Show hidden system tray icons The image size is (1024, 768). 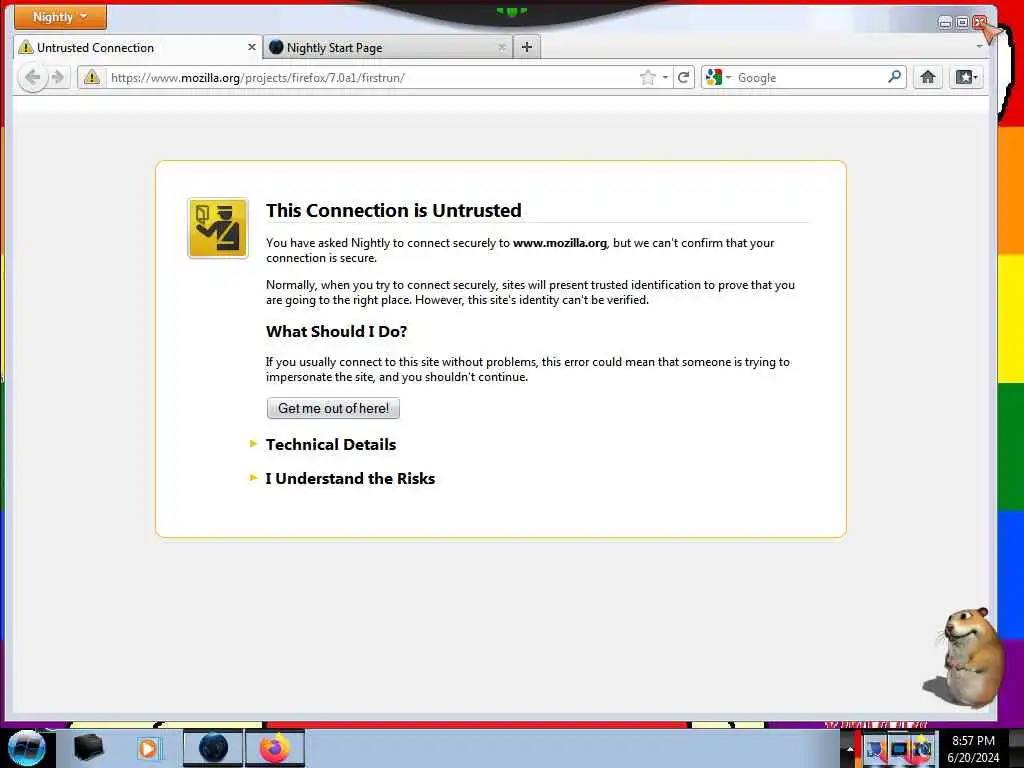pyautogui.click(x=850, y=749)
